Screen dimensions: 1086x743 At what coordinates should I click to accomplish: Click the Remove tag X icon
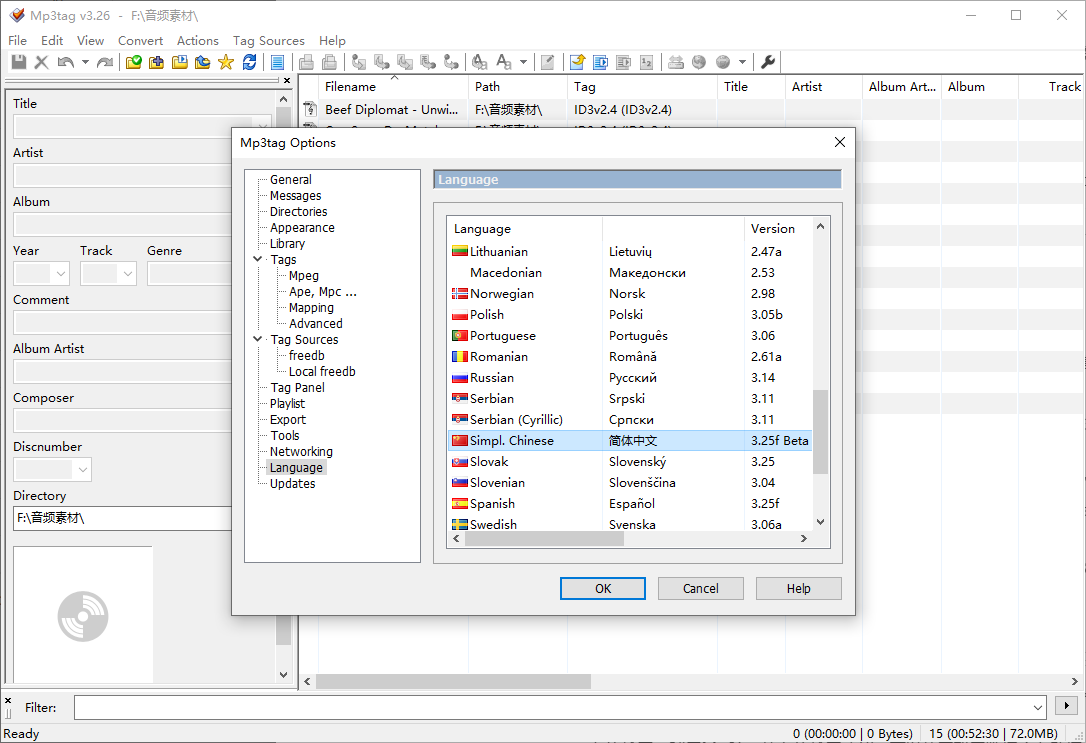[41, 62]
